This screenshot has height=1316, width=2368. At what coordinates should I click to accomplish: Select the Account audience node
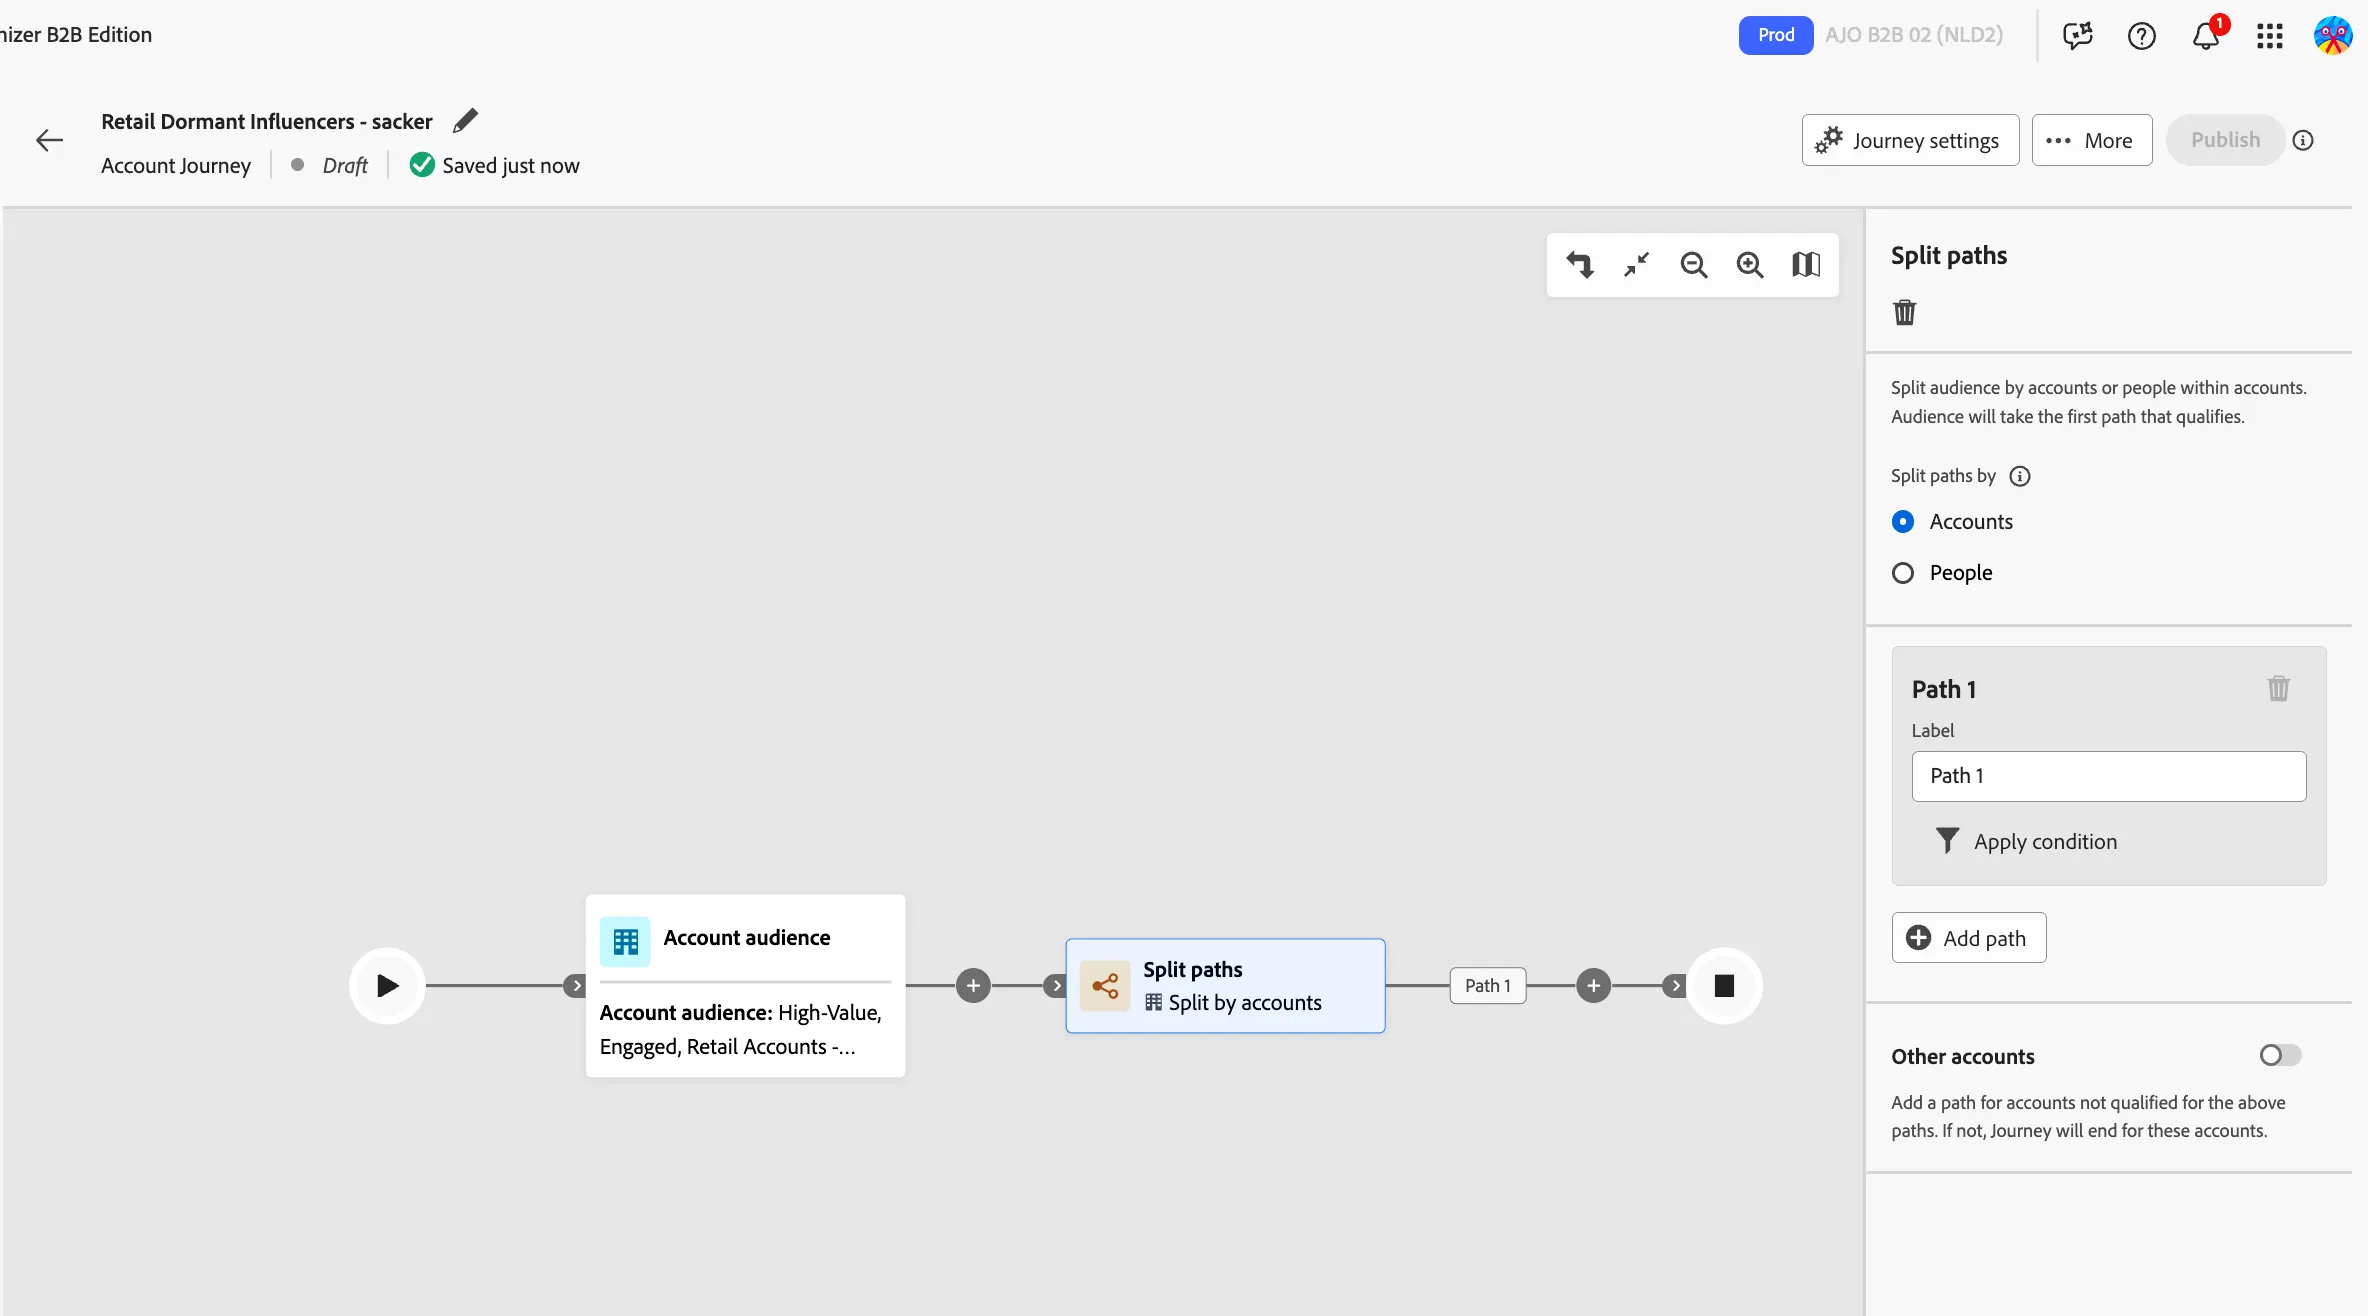(745, 986)
